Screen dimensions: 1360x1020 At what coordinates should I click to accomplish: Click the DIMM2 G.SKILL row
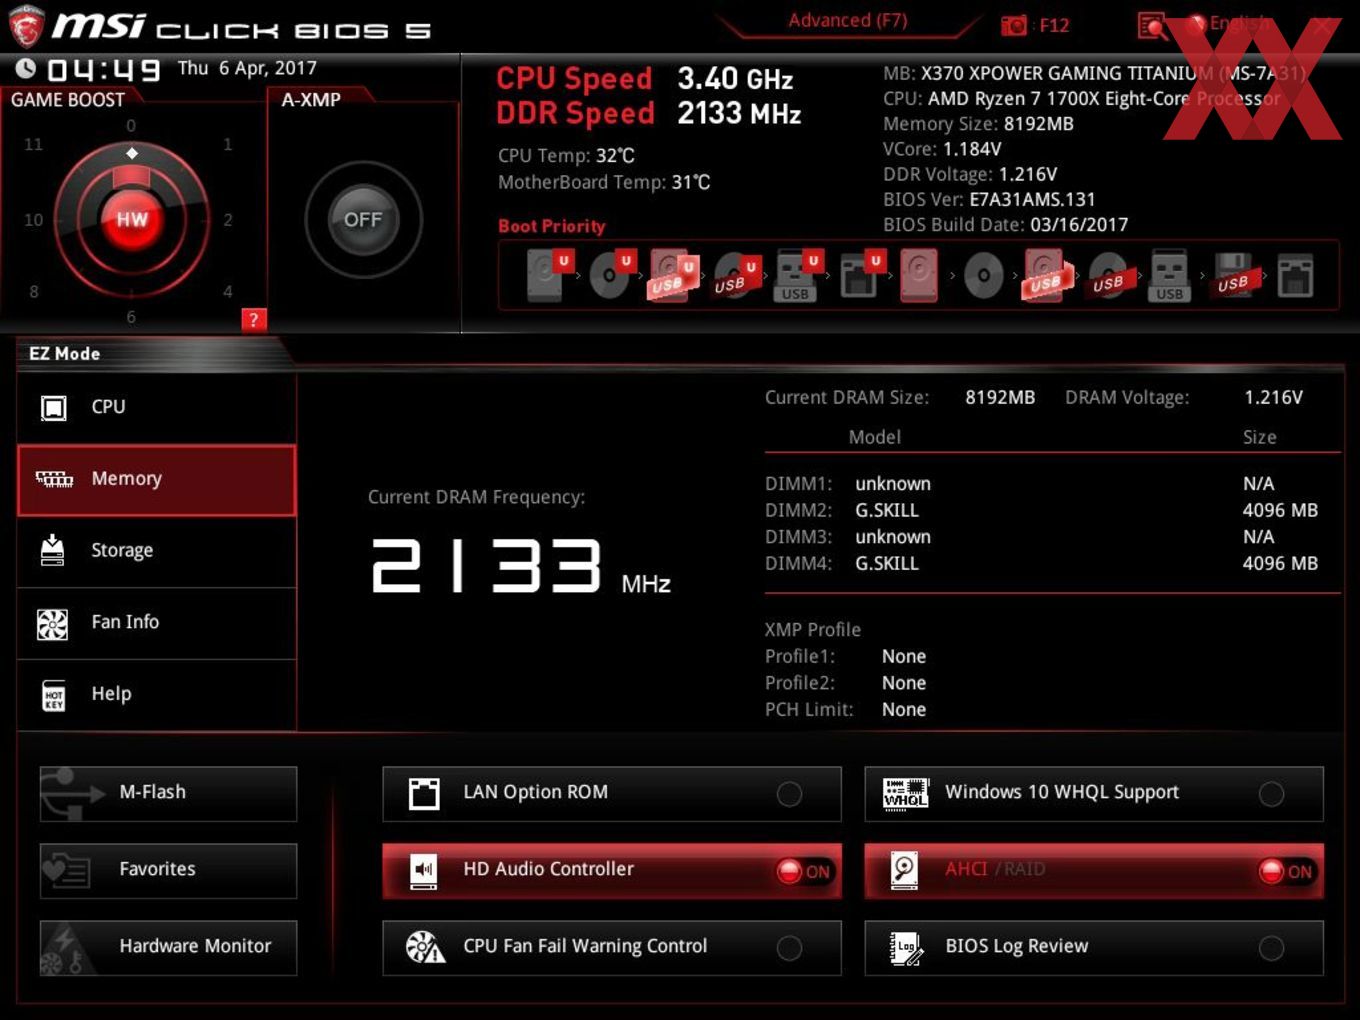[1041, 510]
